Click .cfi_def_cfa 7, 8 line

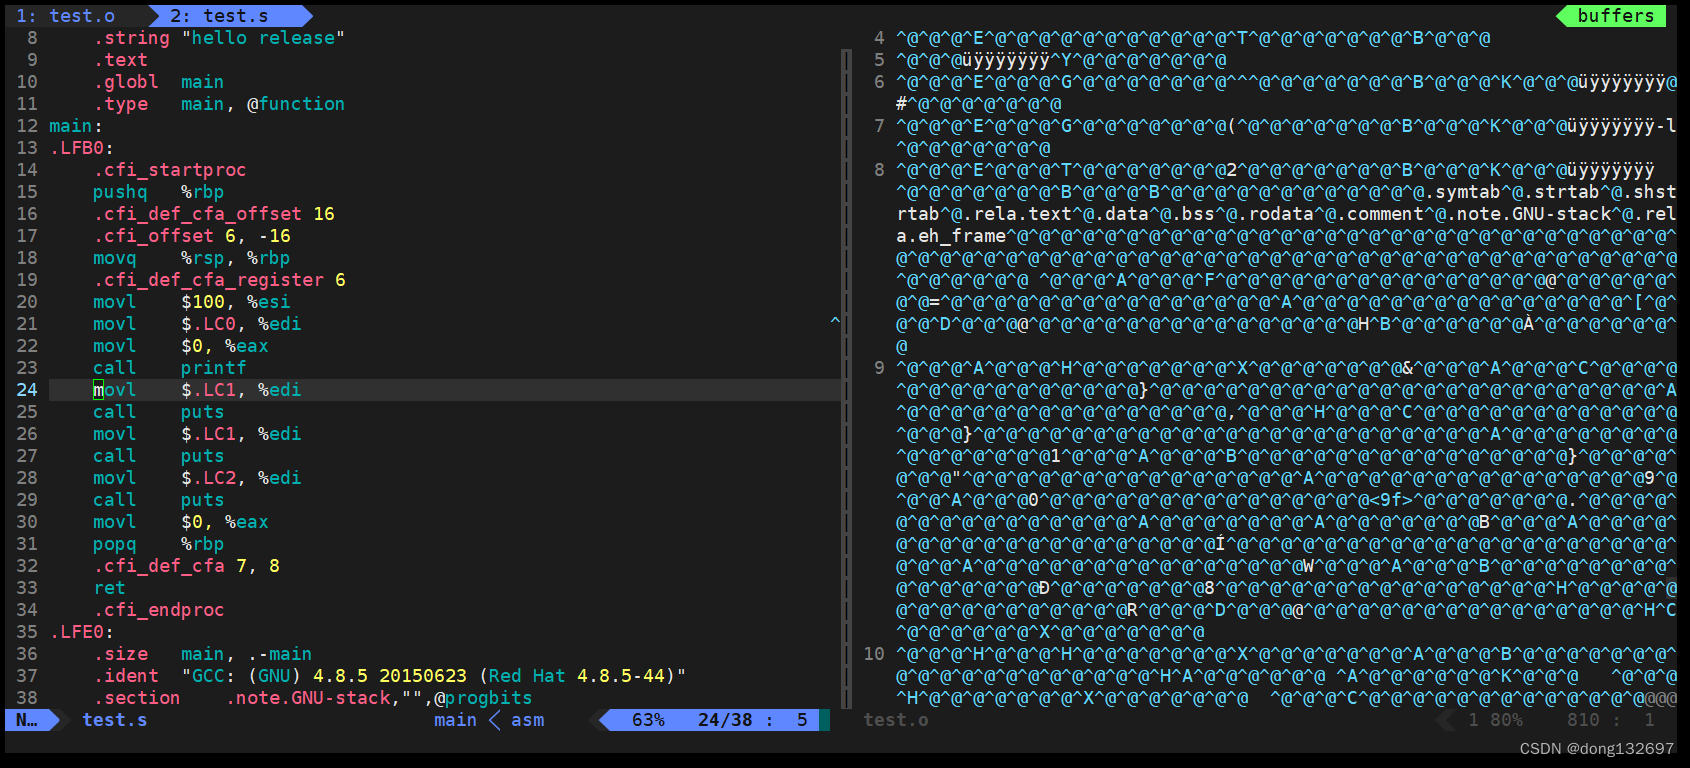(x=186, y=566)
